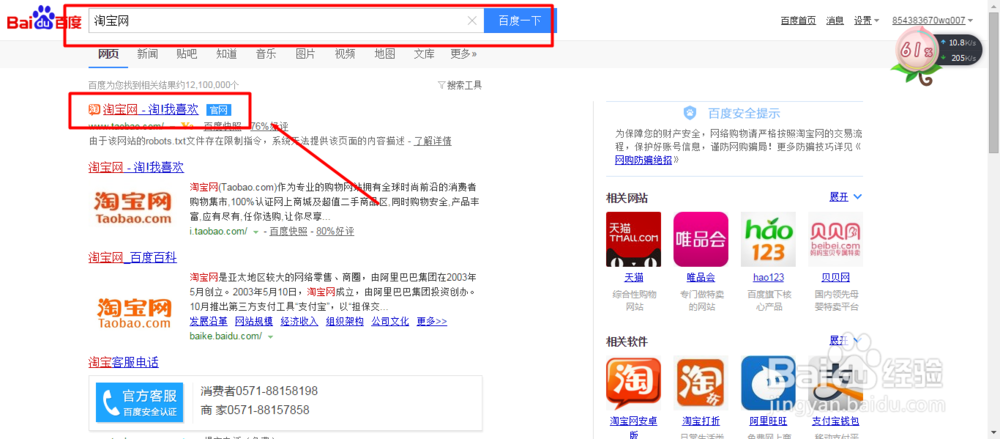Click the 消费者0571-88158198 phone number

coord(259,391)
